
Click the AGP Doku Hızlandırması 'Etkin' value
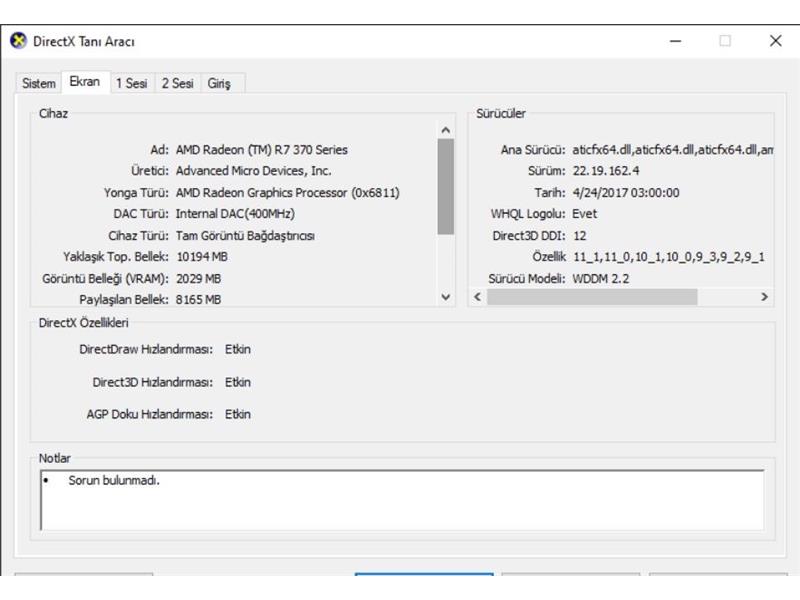click(x=238, y=414)
